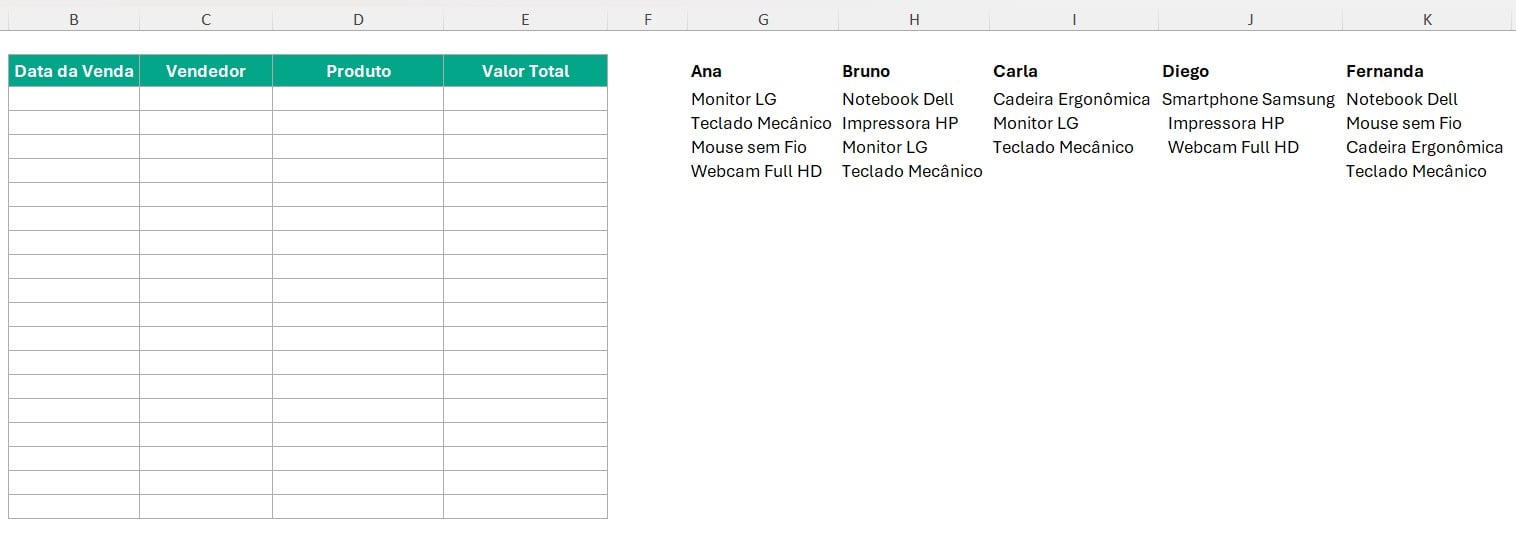Select column F header

click(x=647, y=19)
